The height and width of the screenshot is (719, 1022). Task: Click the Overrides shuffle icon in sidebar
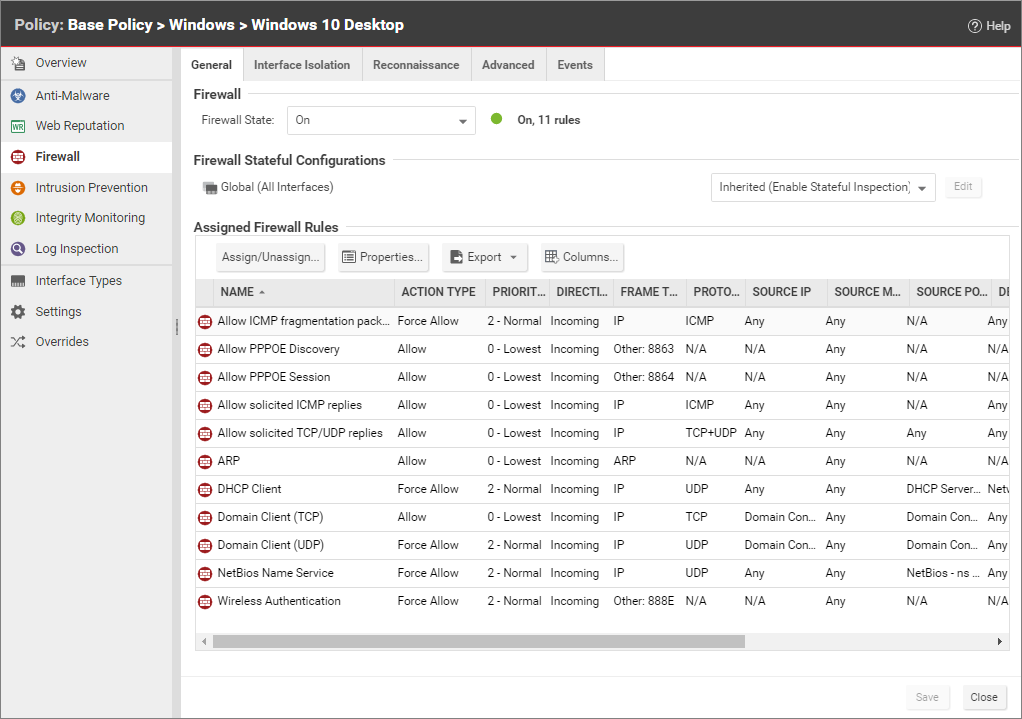[x=17, y=342]
